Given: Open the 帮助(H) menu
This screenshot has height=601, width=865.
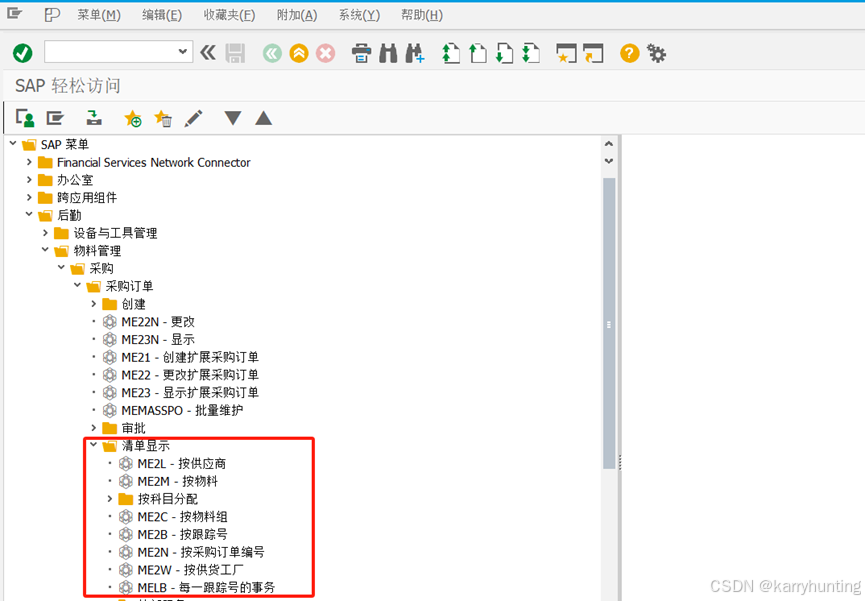Looking at the screenshot, I should 421,15.
